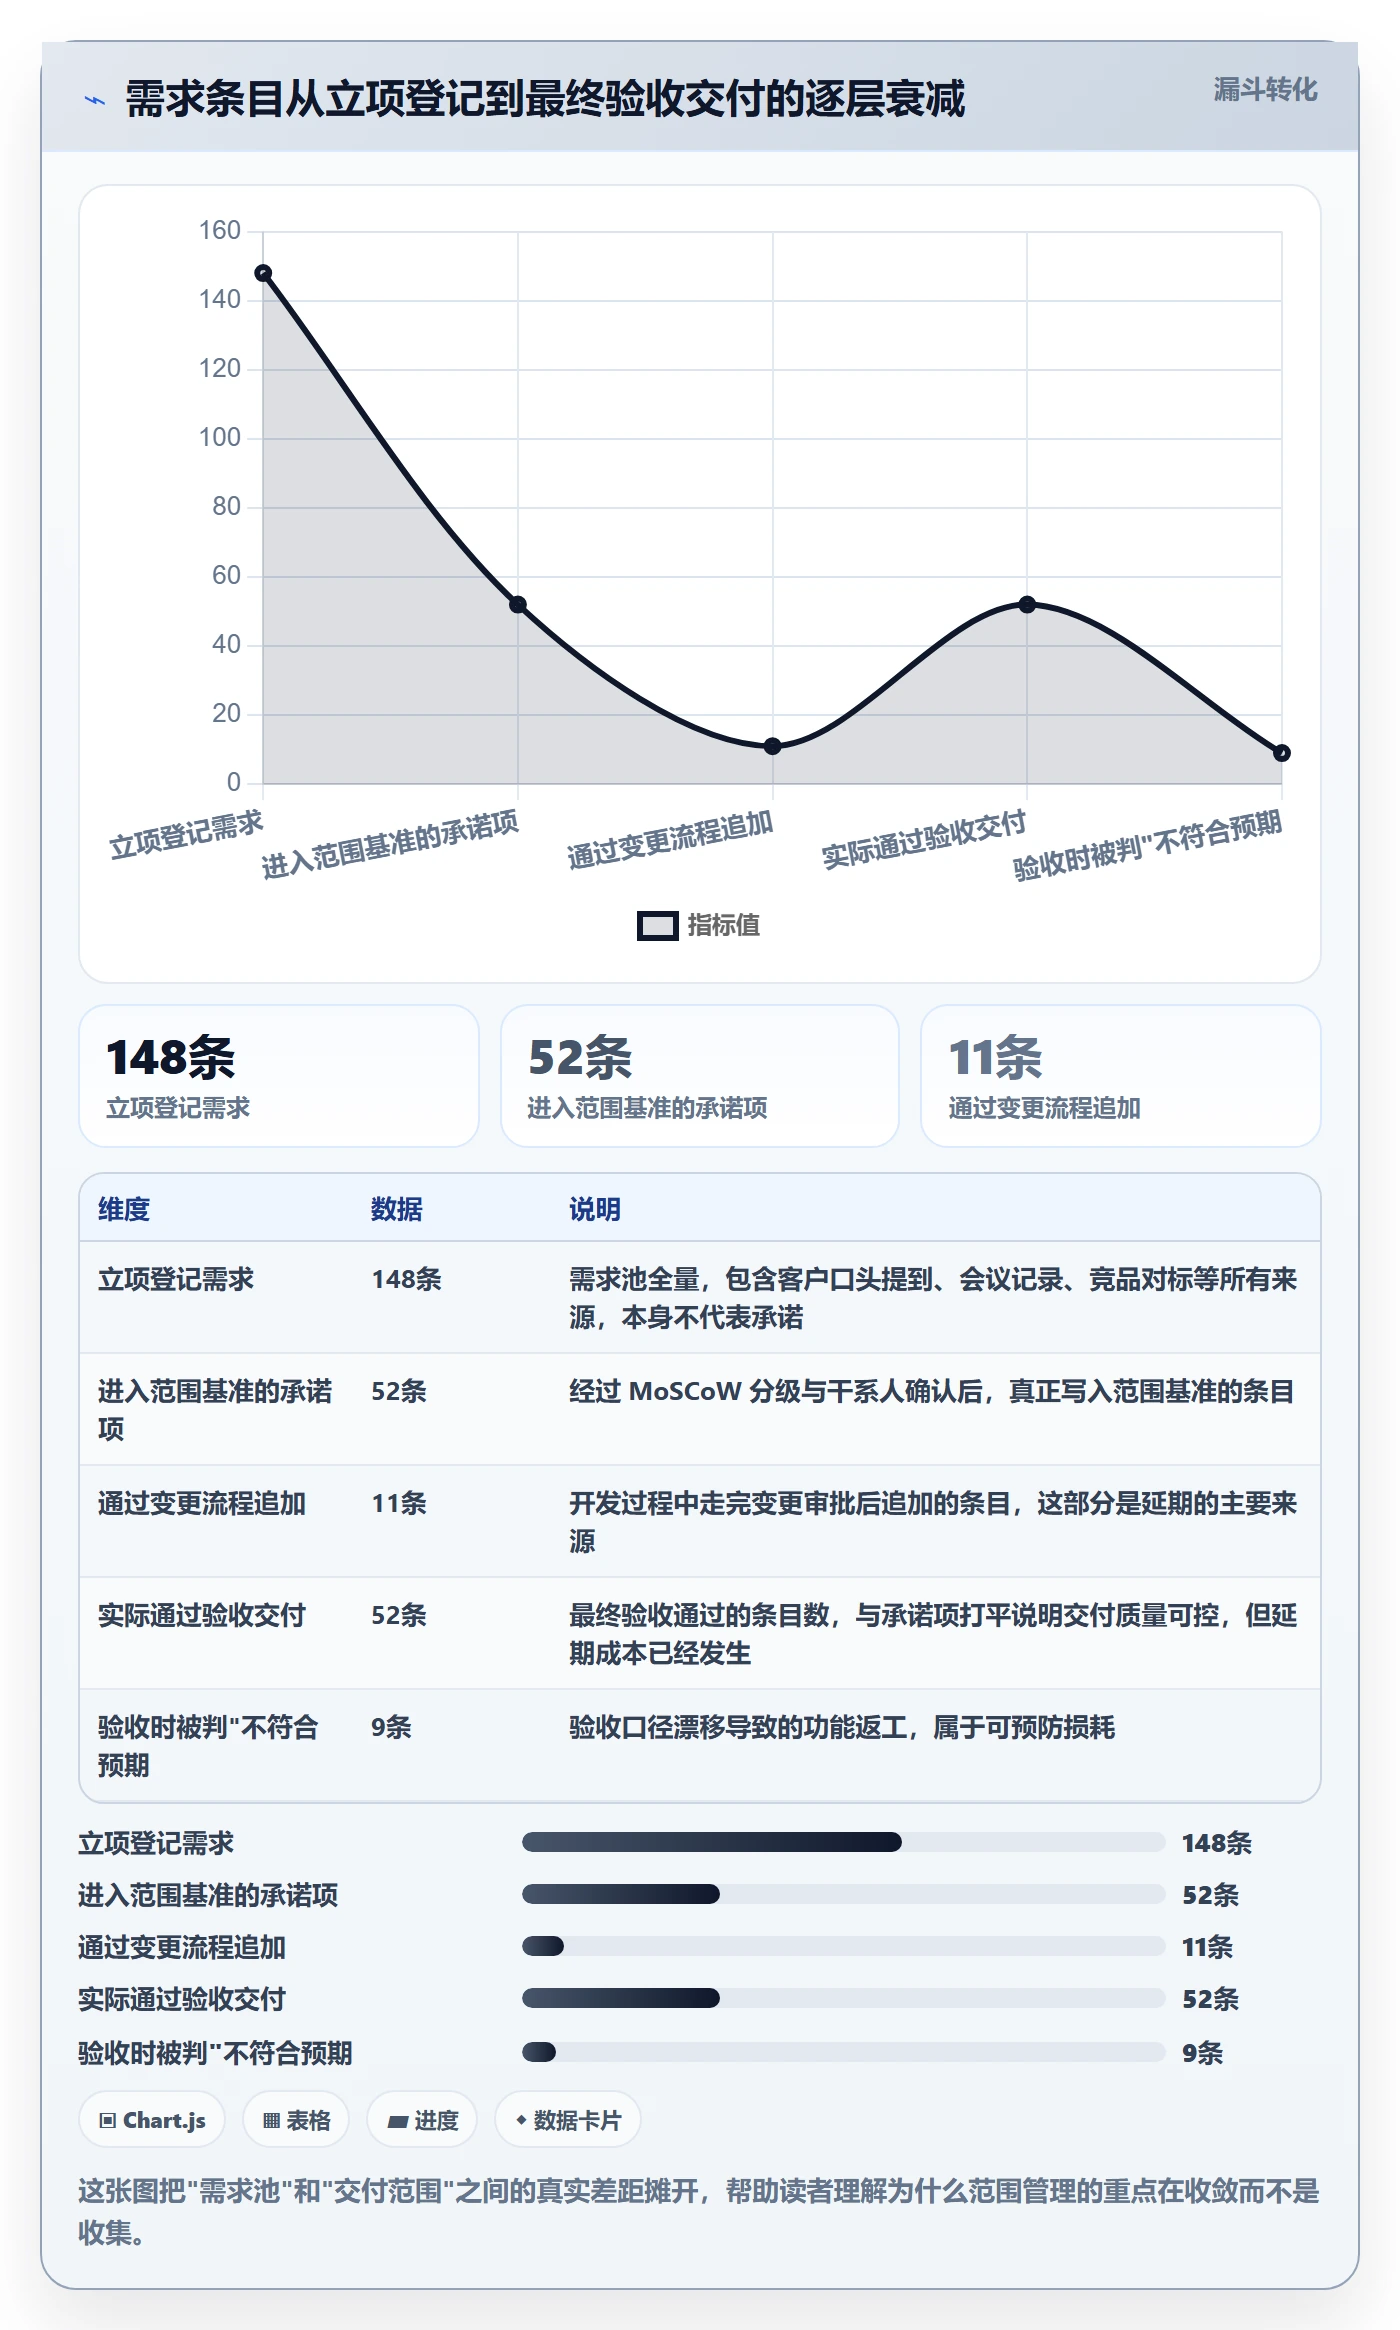1400x2330 pixels.
Task: Click the 立项登记需求 data point at 148
Action: [x=263, y=273]
